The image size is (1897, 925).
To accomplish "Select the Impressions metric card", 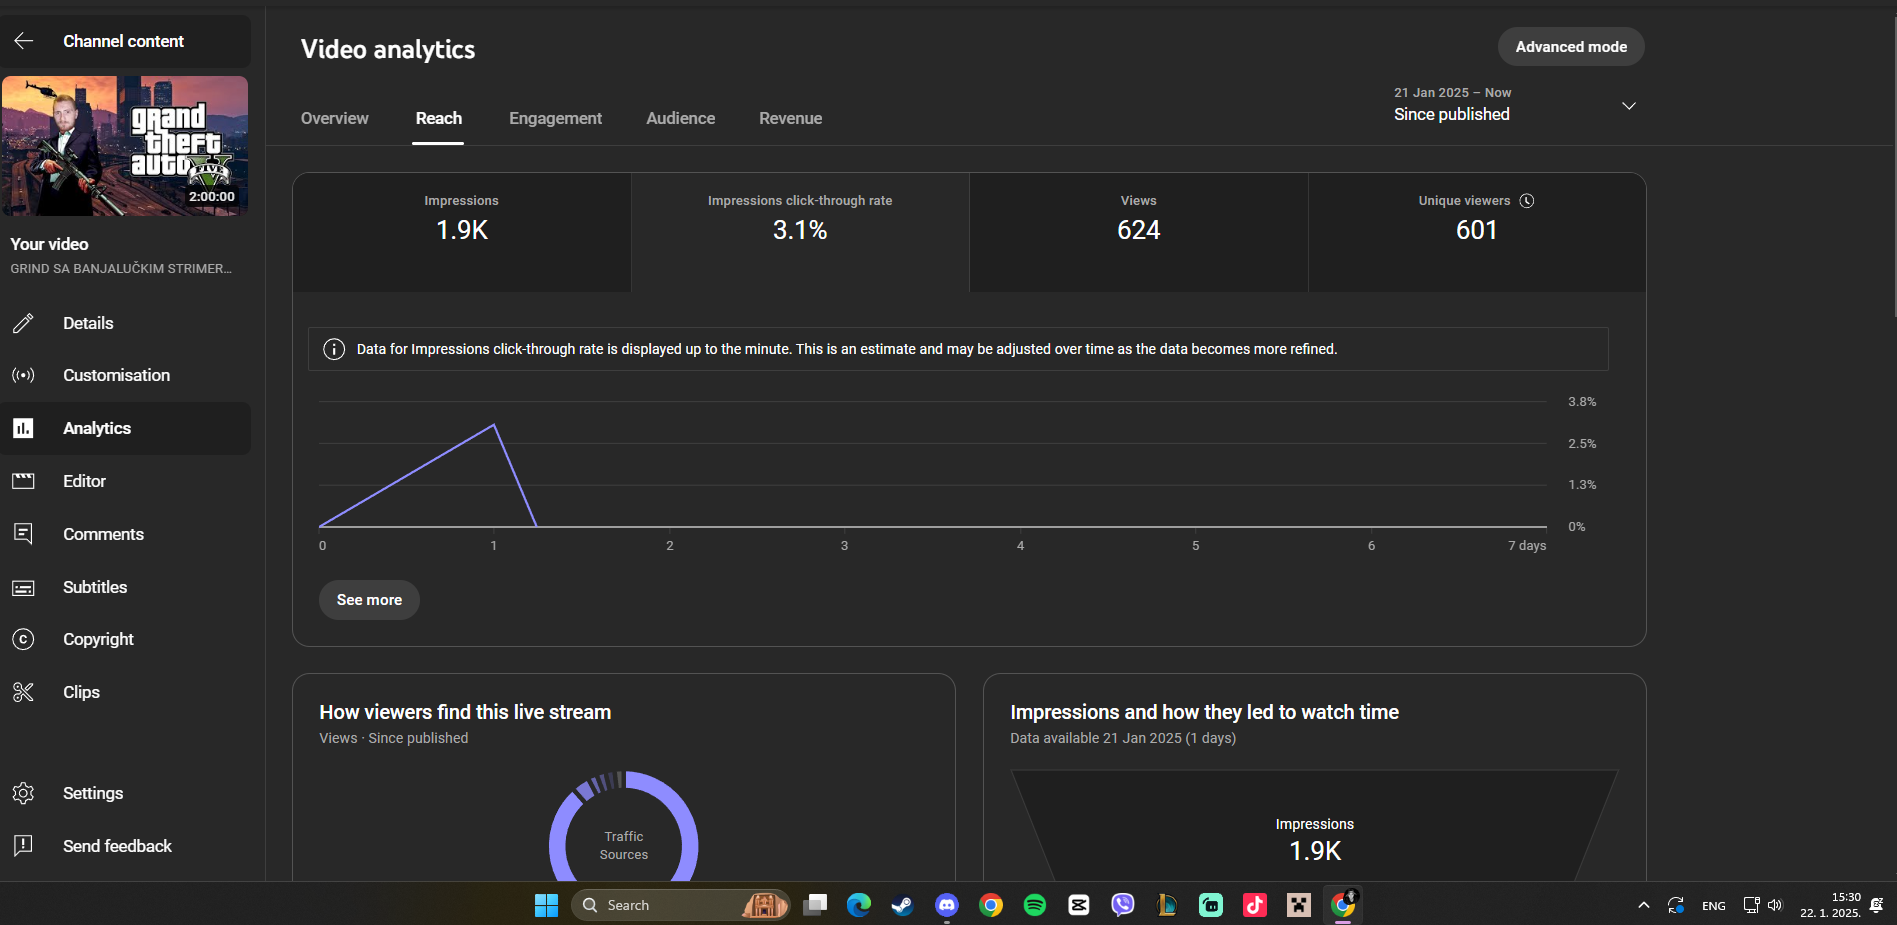I will [462, 233].
